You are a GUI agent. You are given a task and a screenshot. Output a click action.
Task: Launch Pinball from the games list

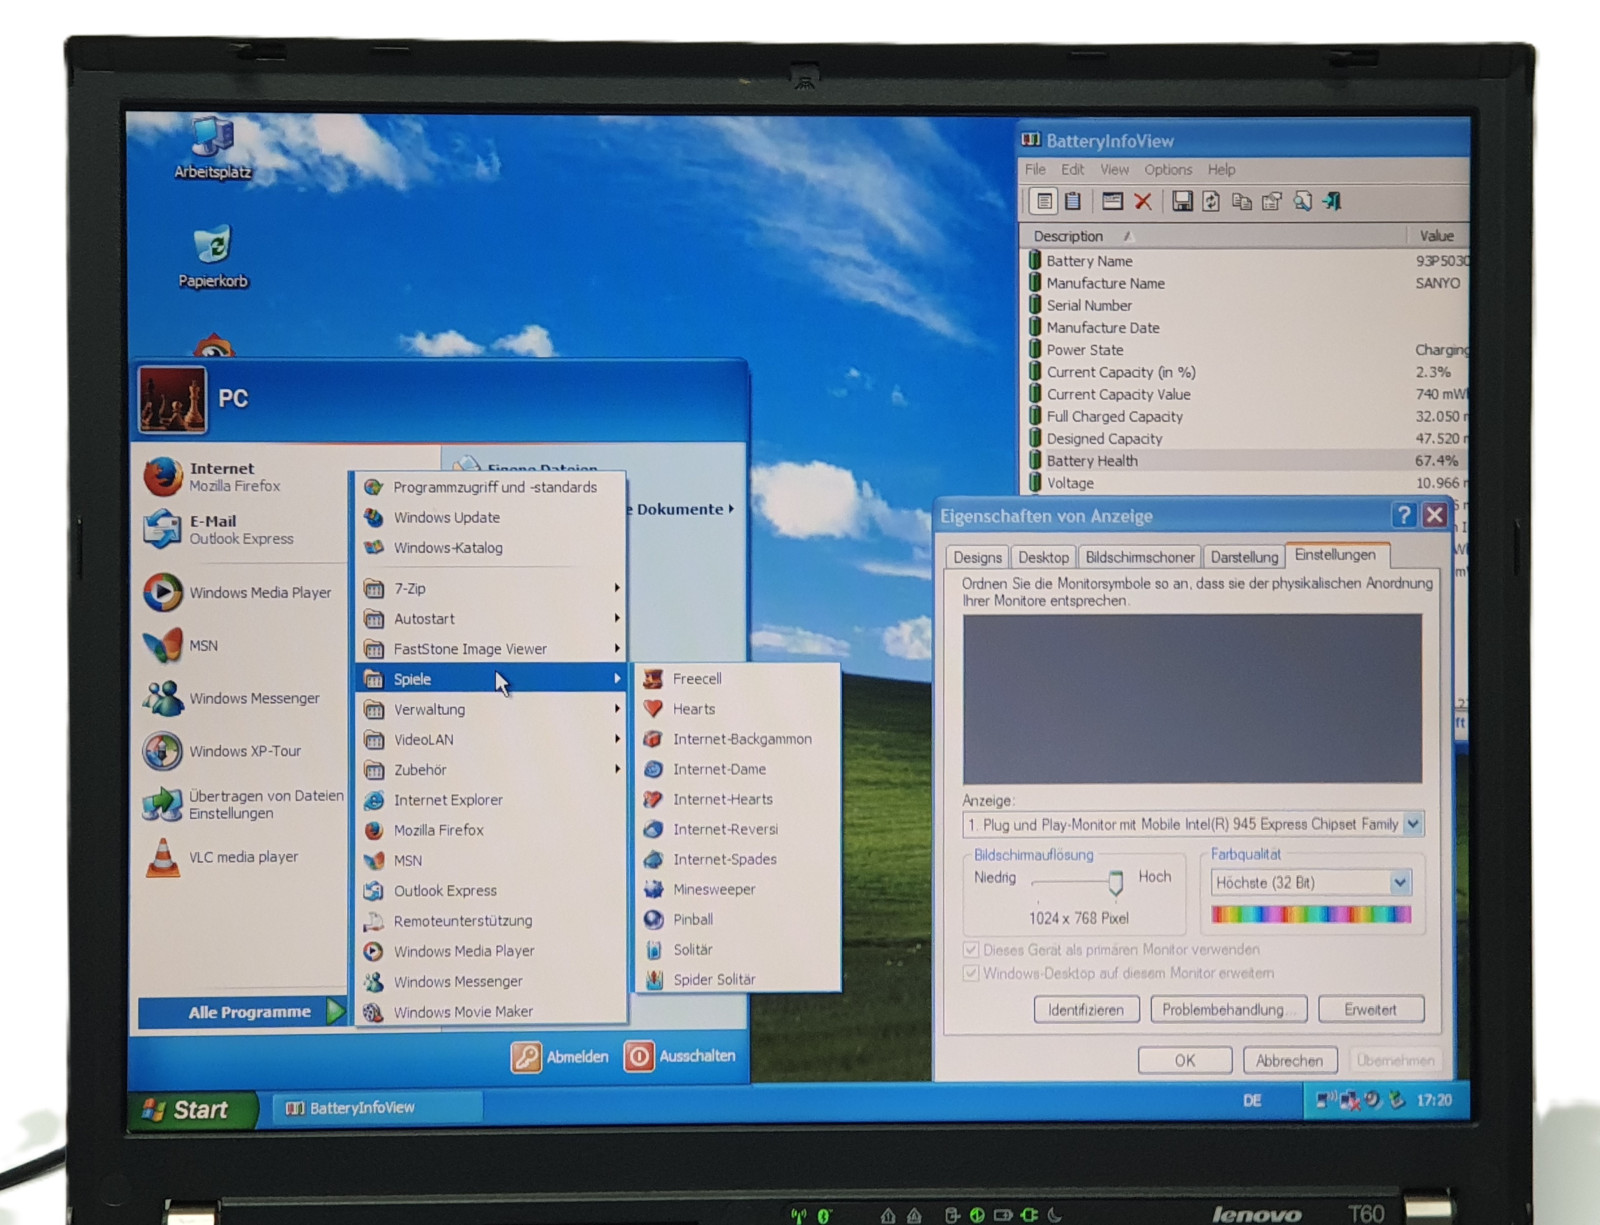tap(692, 919)
